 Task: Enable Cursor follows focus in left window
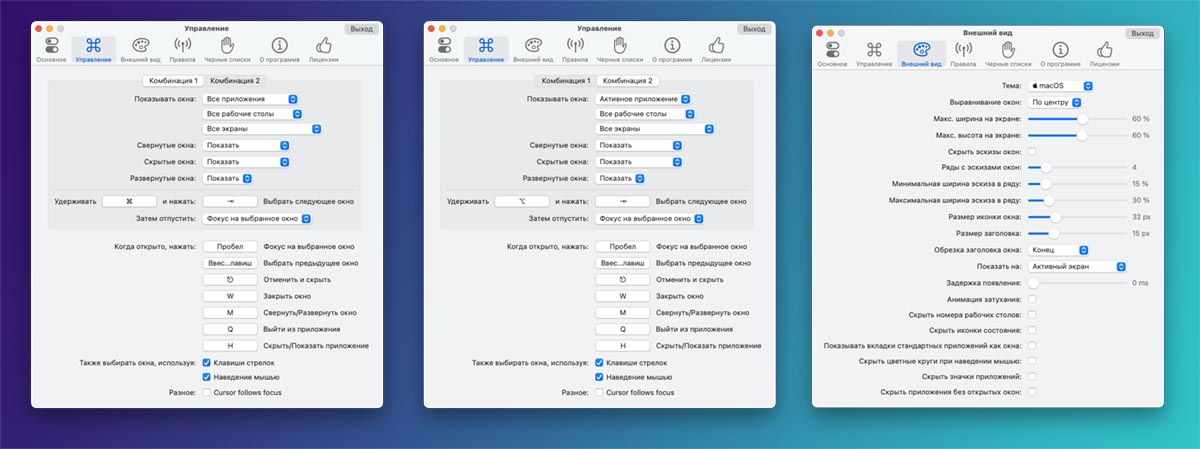point(206,392)
